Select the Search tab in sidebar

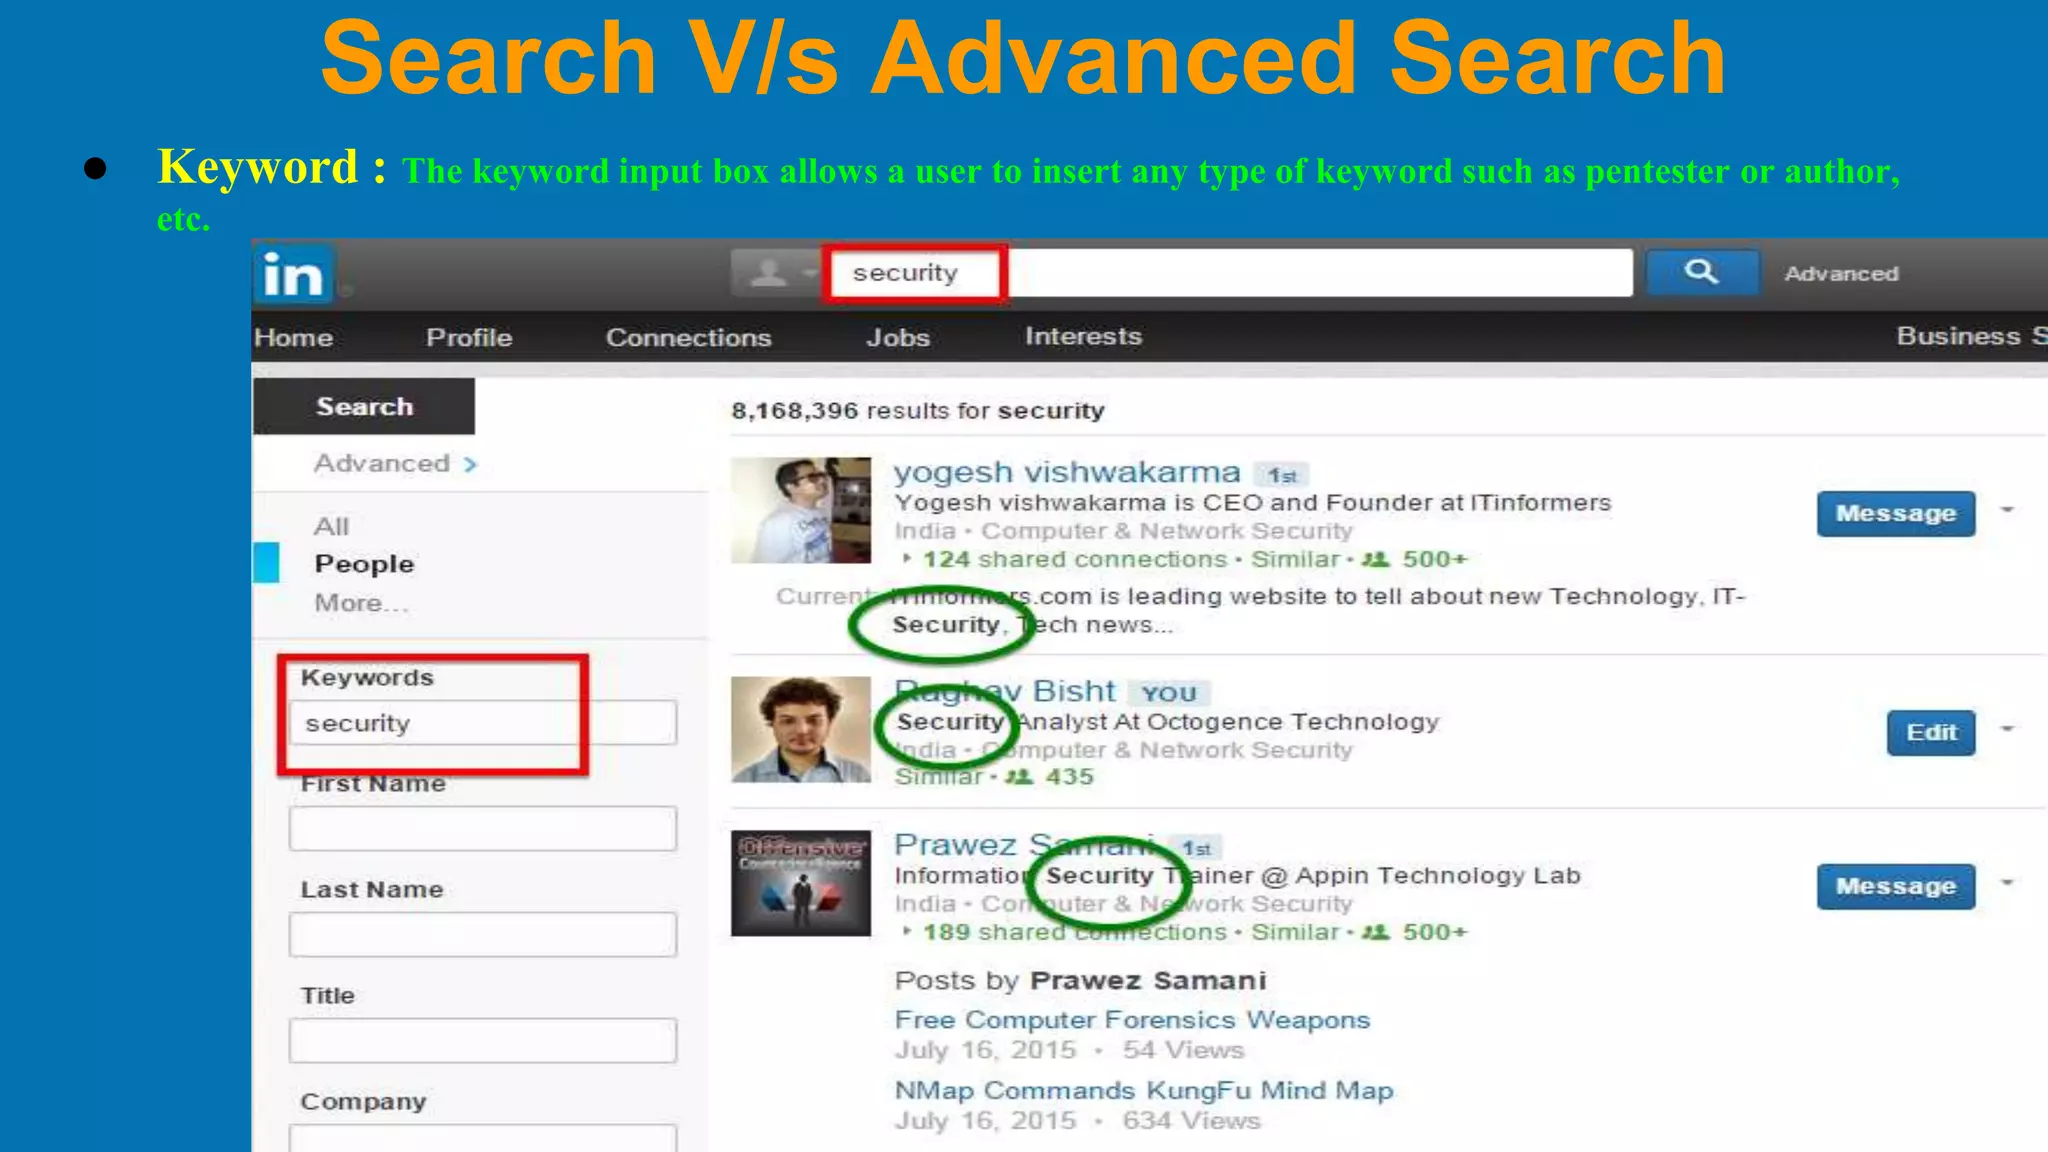[x=364, y=406]
